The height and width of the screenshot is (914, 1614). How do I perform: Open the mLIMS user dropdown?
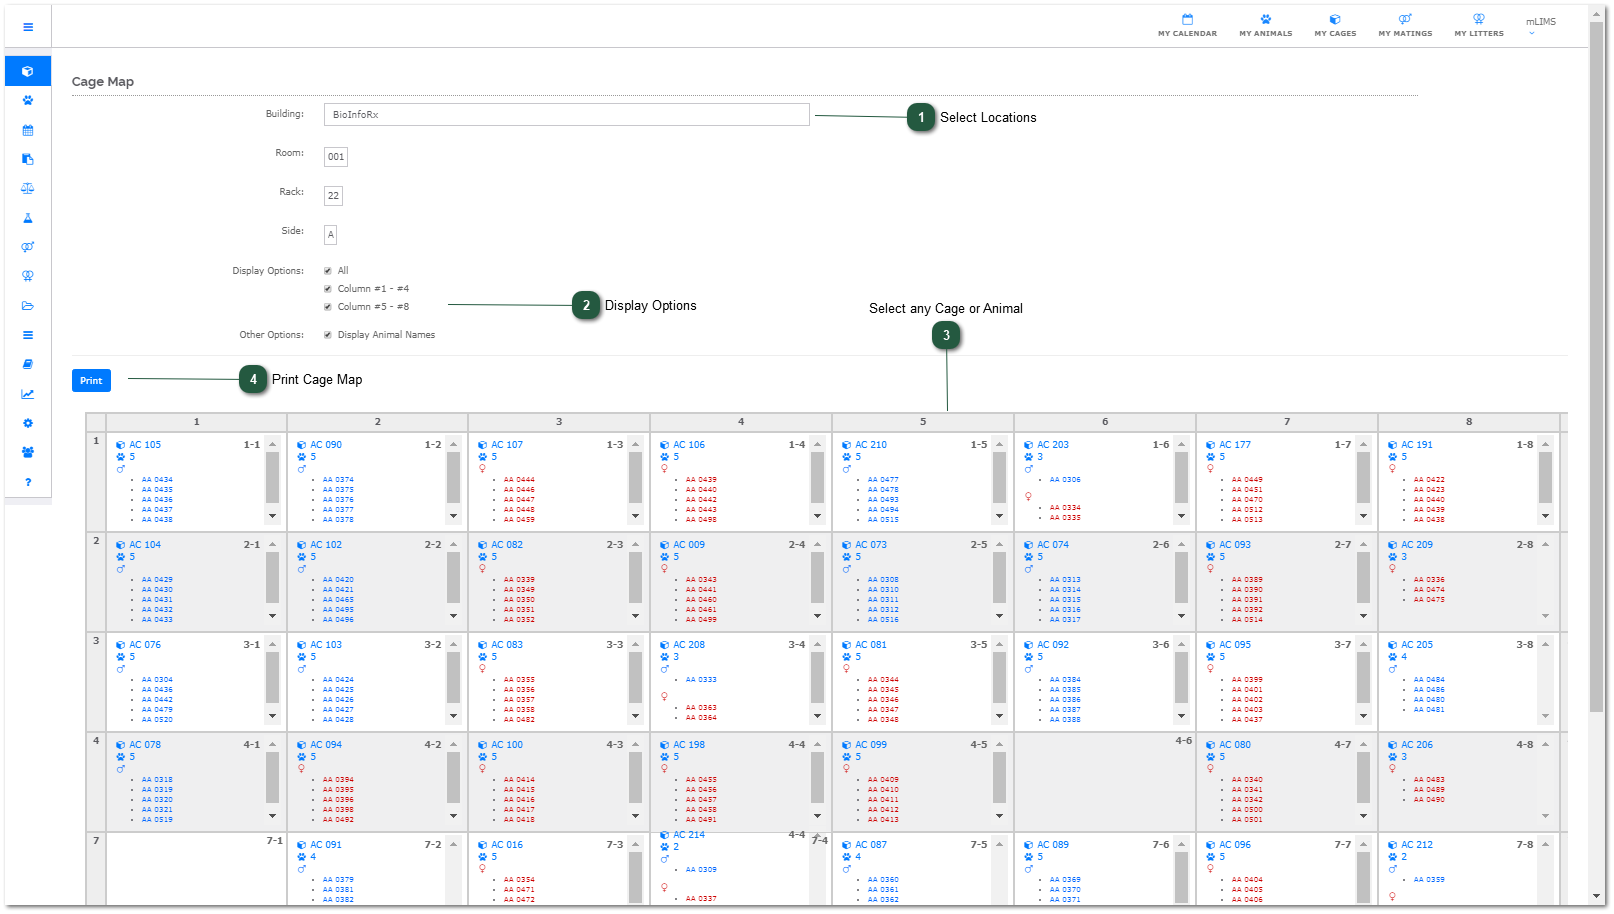1540,25
